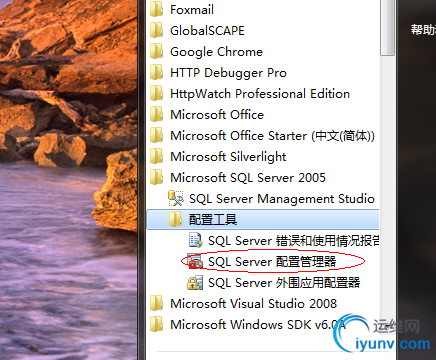Viewport: 436px width, 360px height.
Task: Expand HTTP Debugger Pro entry
Action: point(229,73)
